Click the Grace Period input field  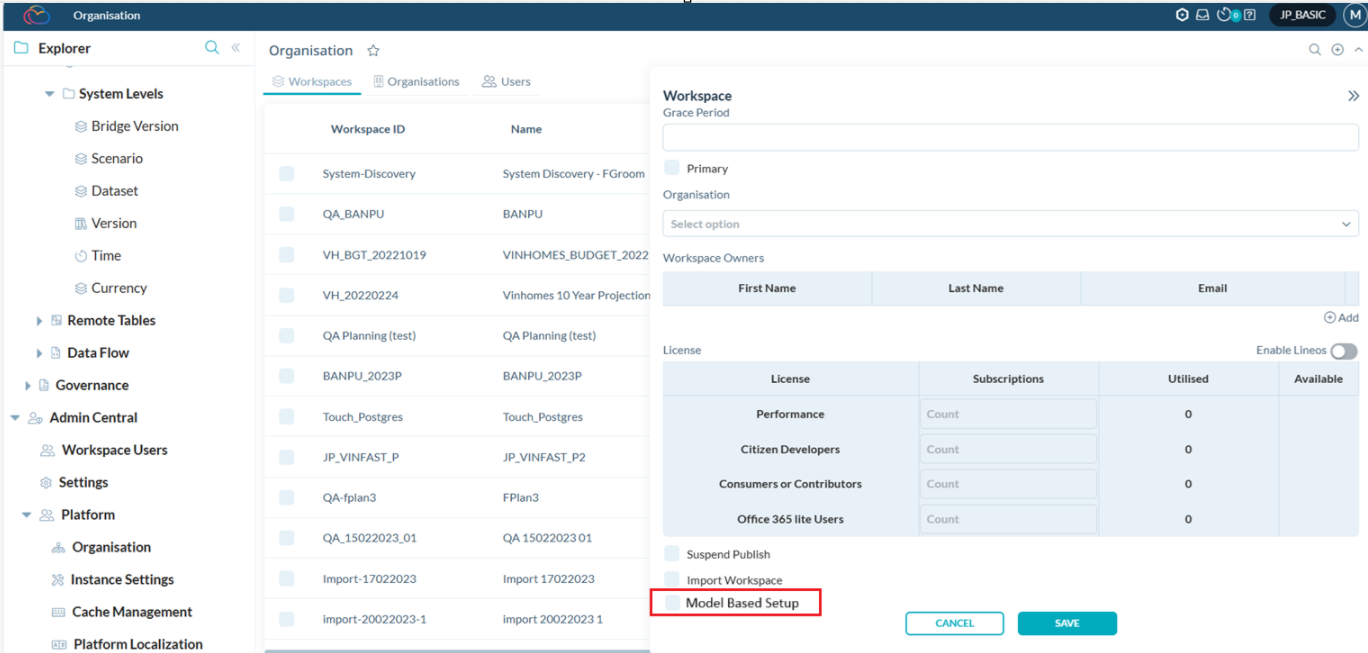click(1010, 138)
